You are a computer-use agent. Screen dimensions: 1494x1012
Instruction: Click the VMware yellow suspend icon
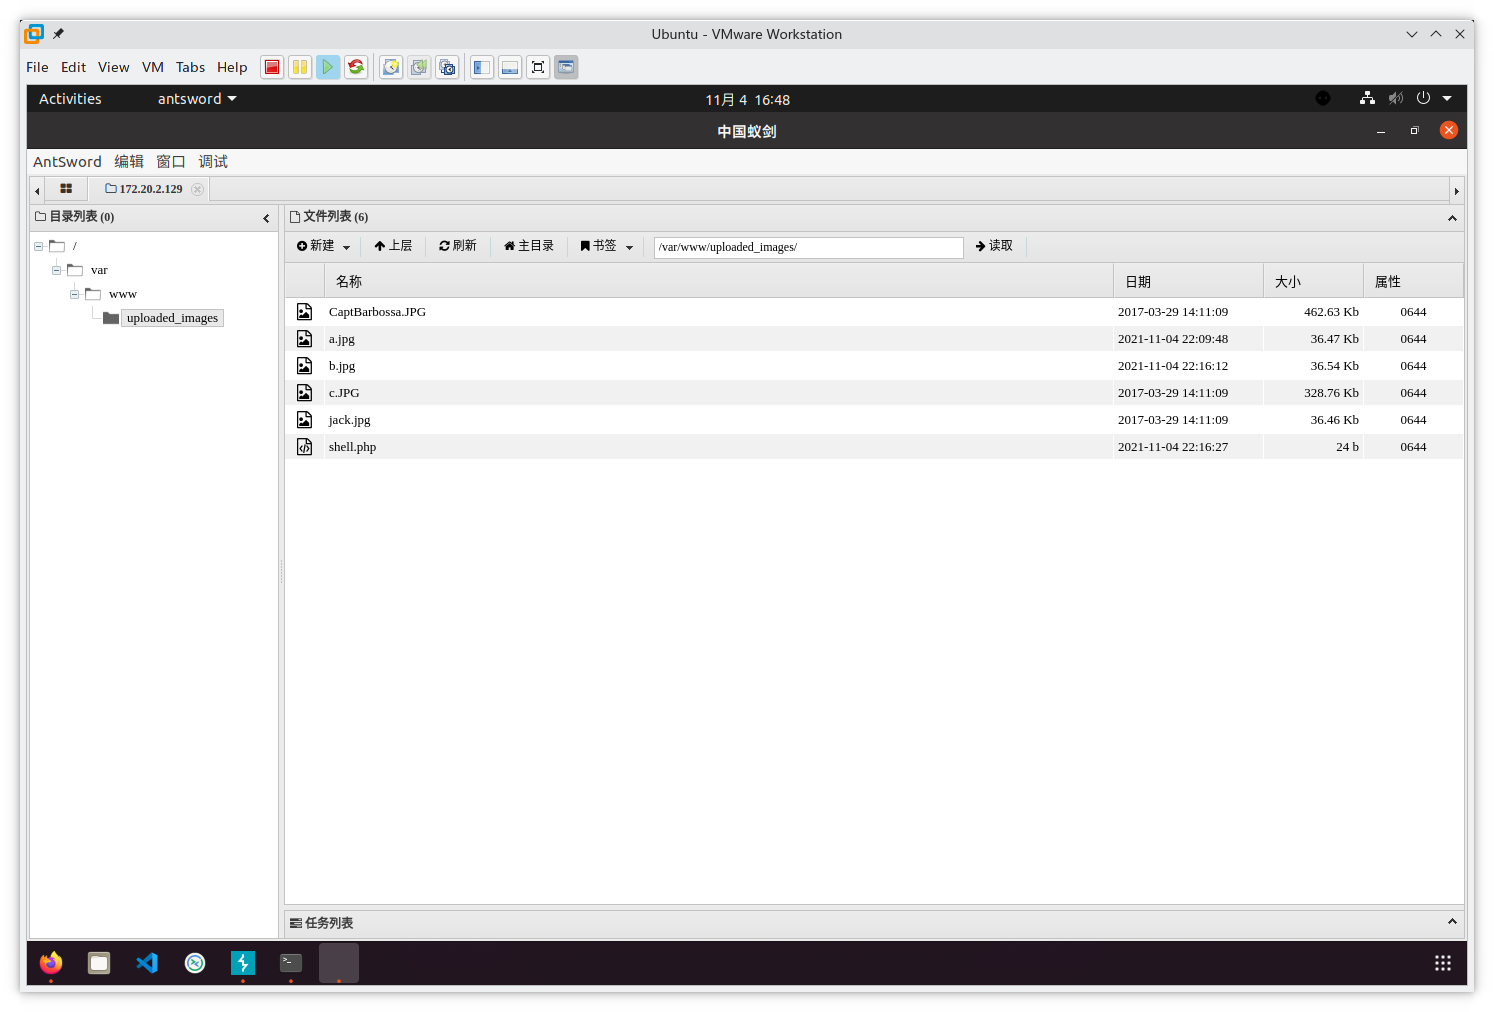tap(300, 67)
